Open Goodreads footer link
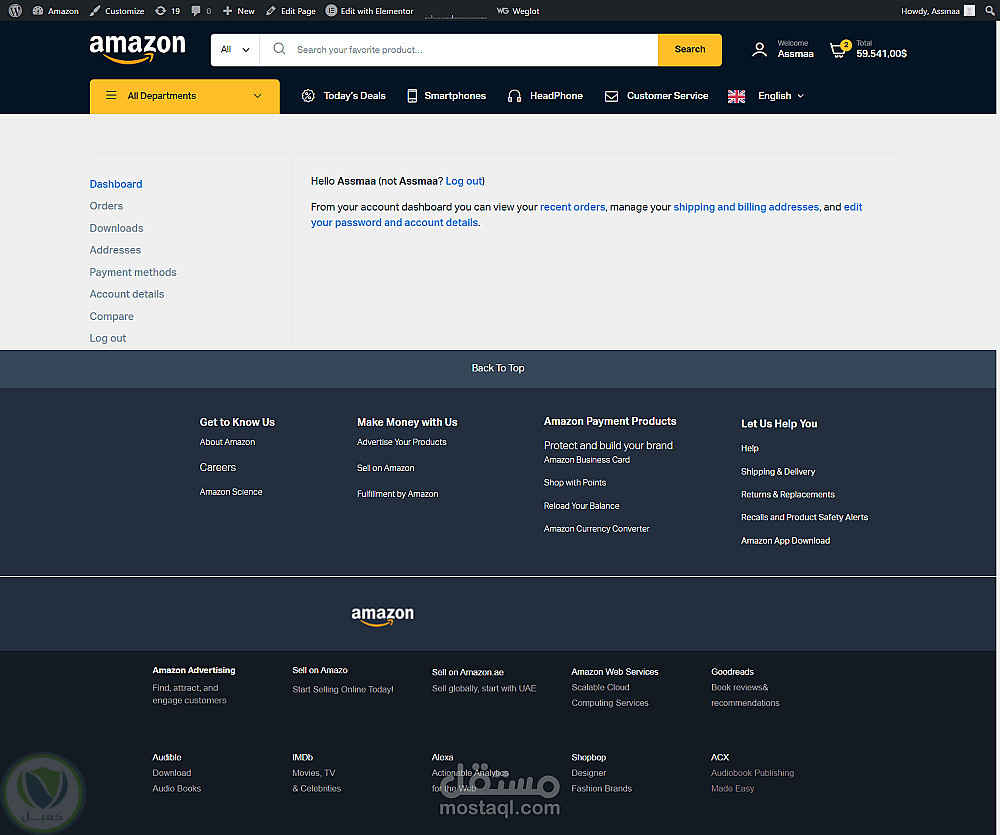Viewport: 1000px width, 835px height. [732, 672]
